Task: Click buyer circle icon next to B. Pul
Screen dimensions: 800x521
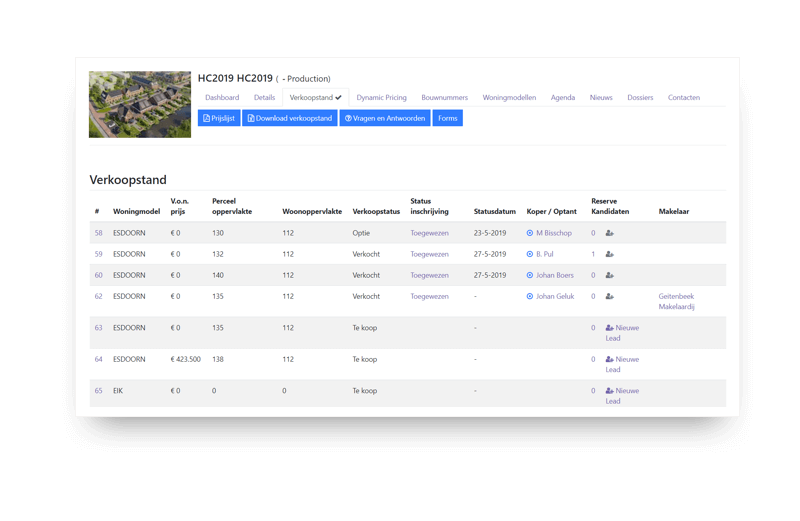Action: click(530, 254)
